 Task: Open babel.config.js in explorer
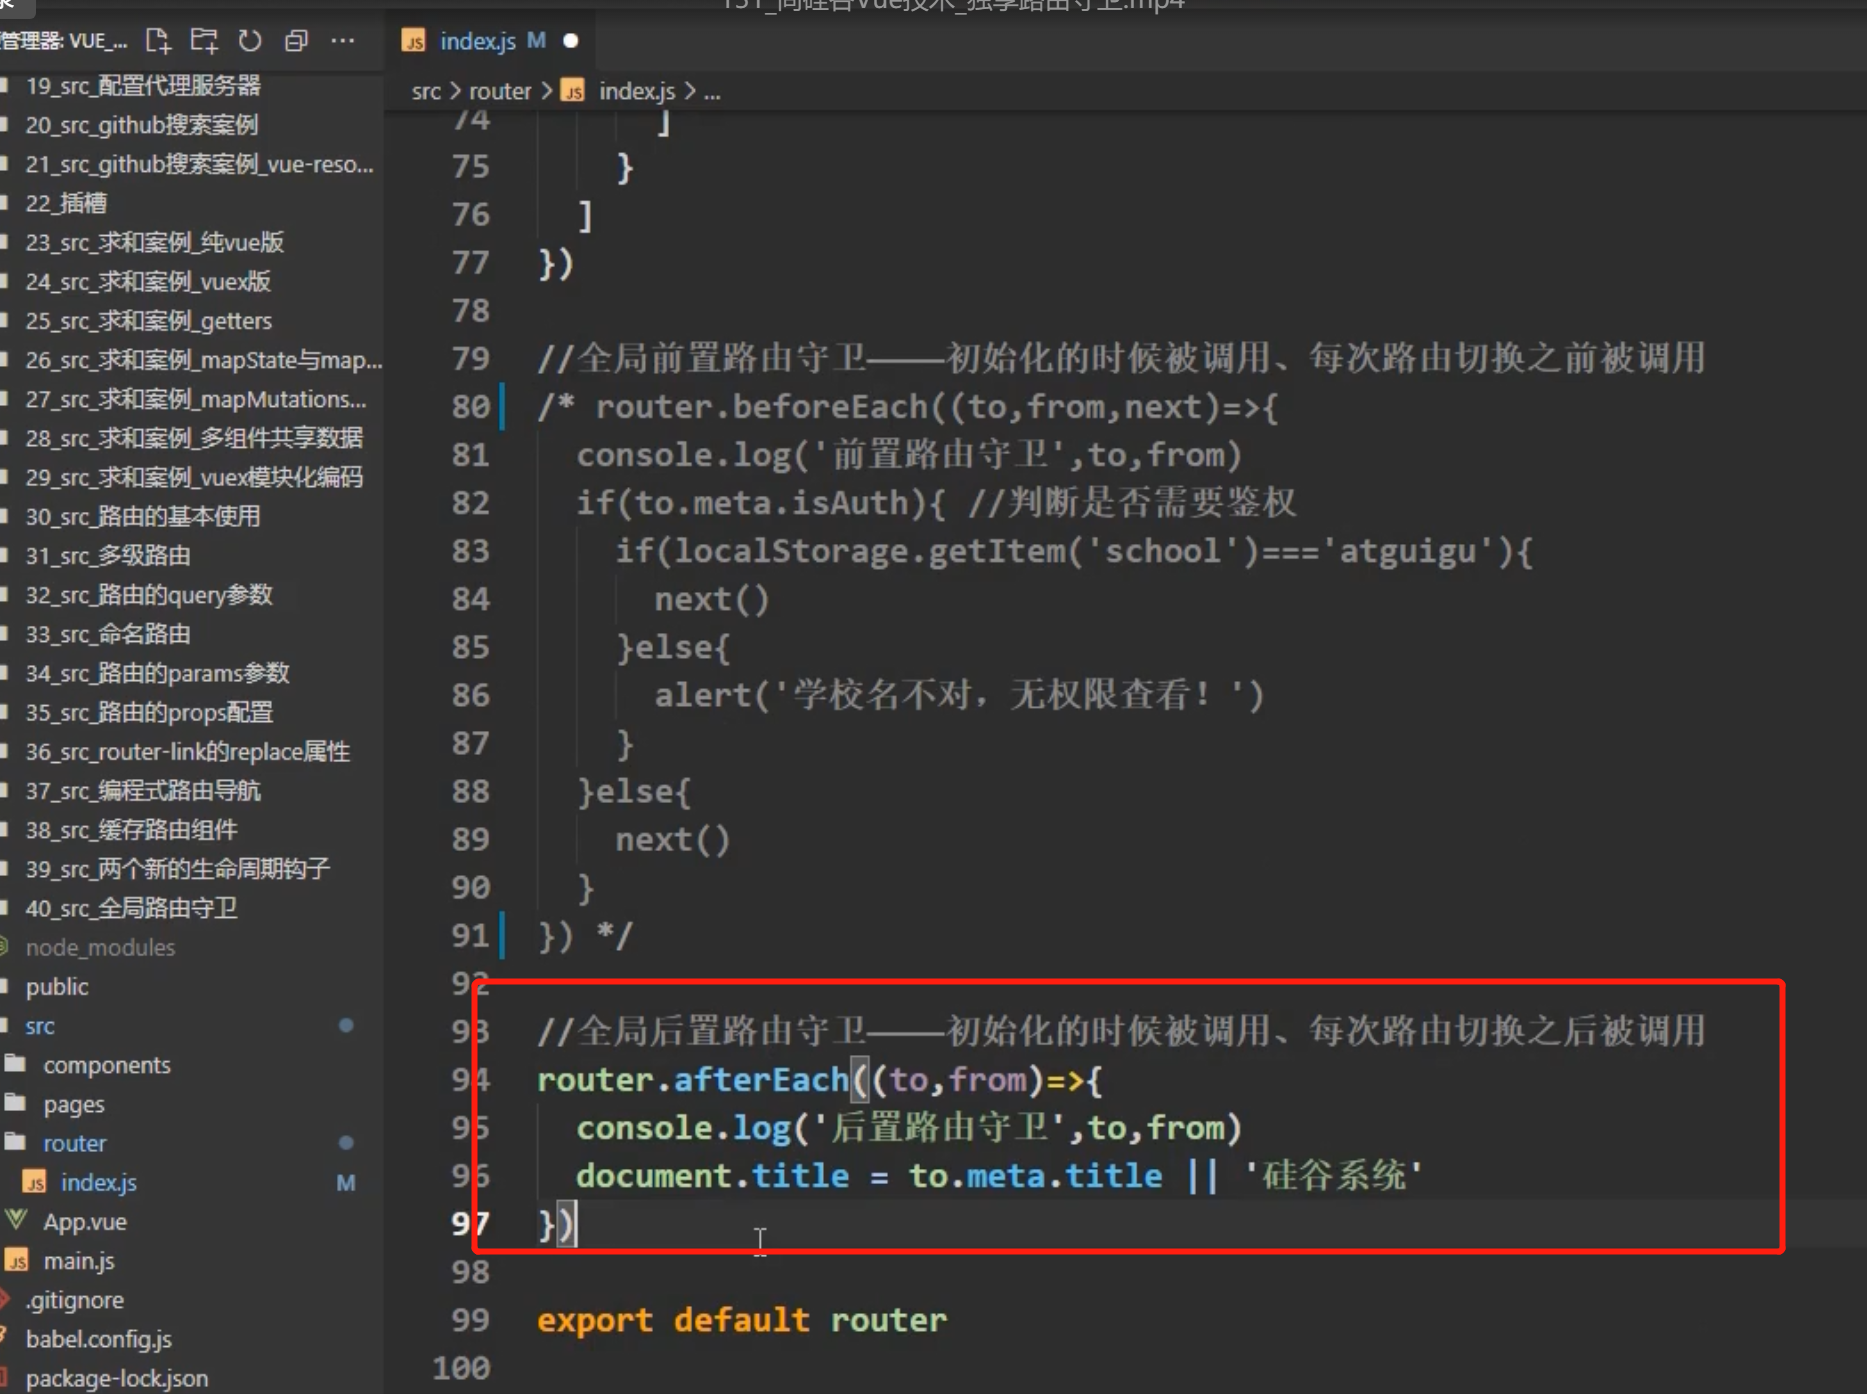[x=98, y=1339]
